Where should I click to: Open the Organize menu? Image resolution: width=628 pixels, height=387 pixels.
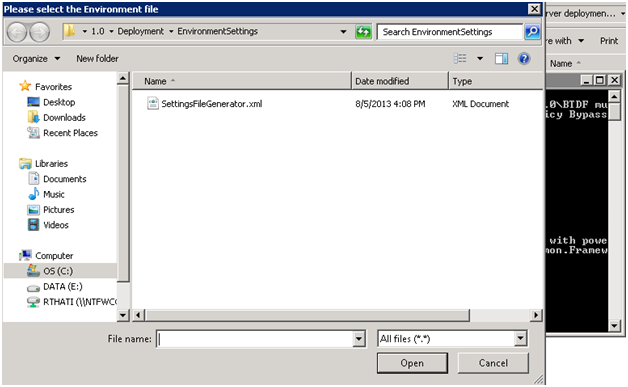(36, 58)
